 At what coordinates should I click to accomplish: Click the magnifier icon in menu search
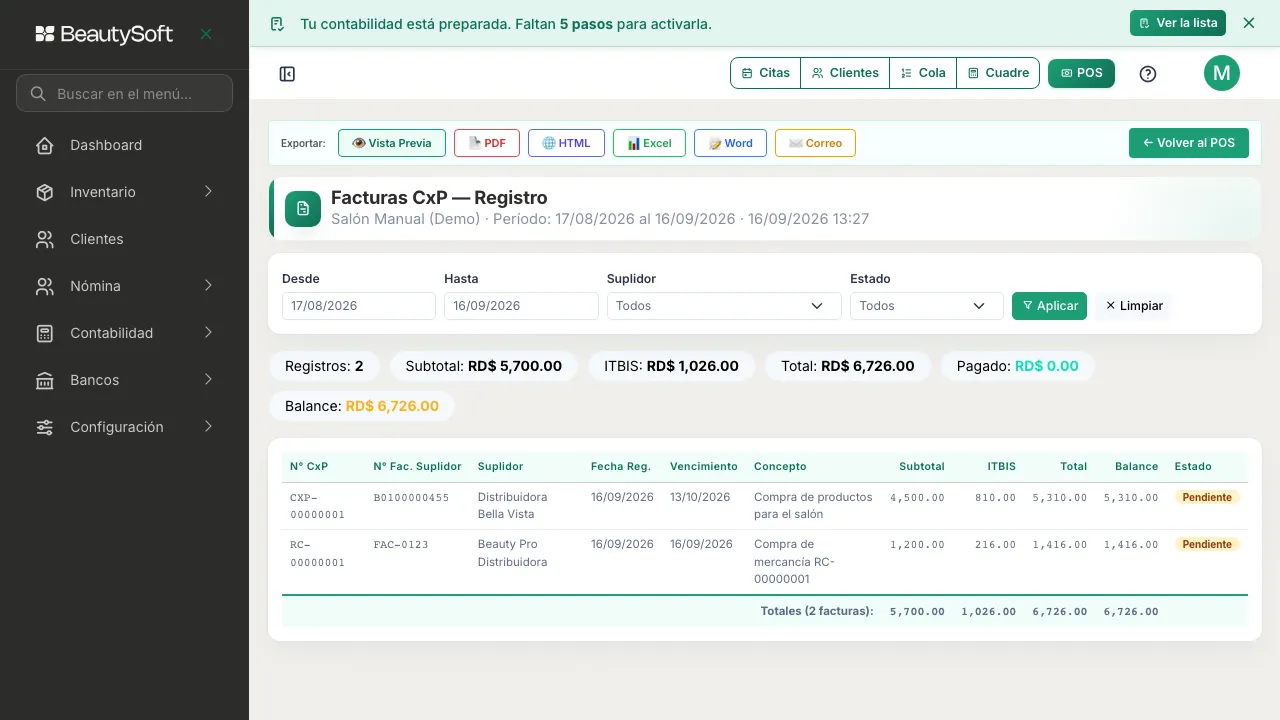(x=38, y=94)
